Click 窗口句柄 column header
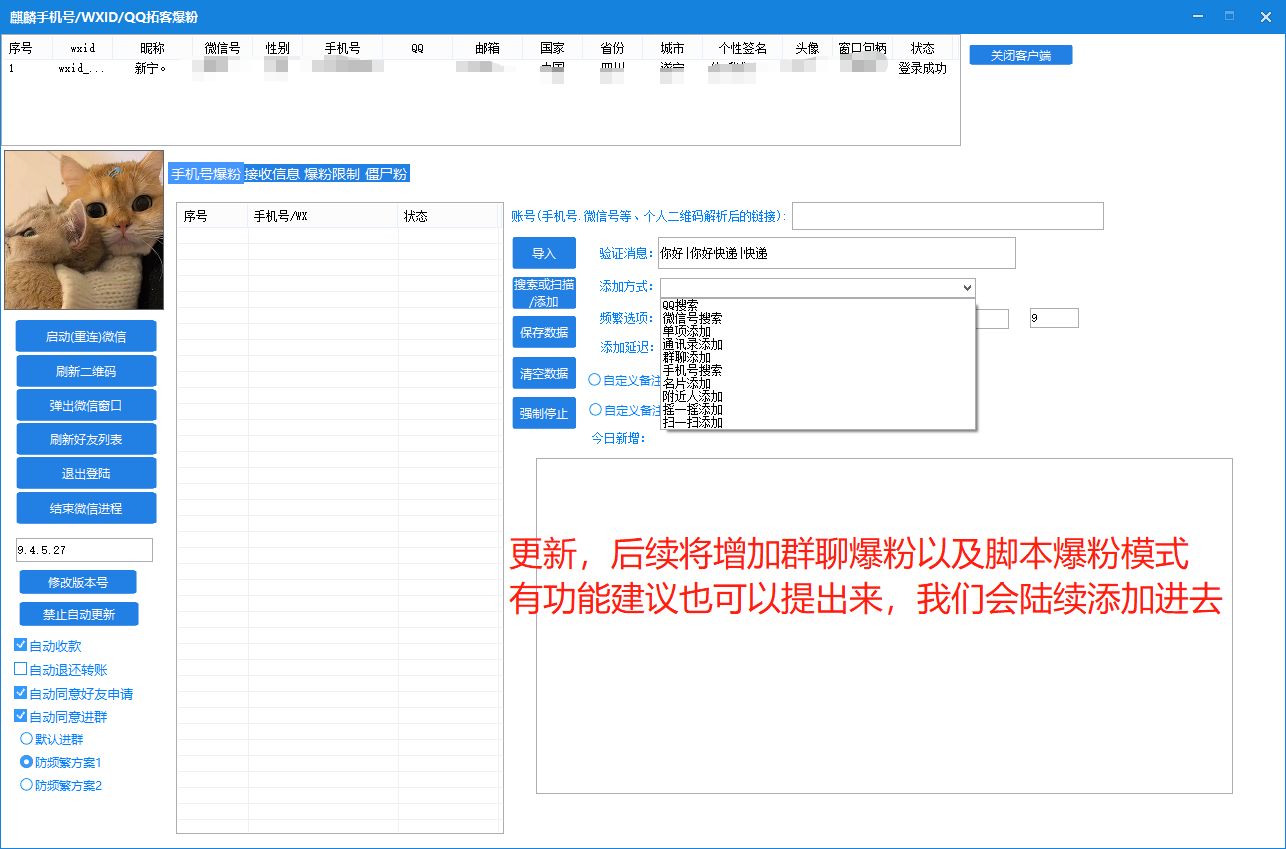This screenshot has height=849, width=1286. click(862, 48)
